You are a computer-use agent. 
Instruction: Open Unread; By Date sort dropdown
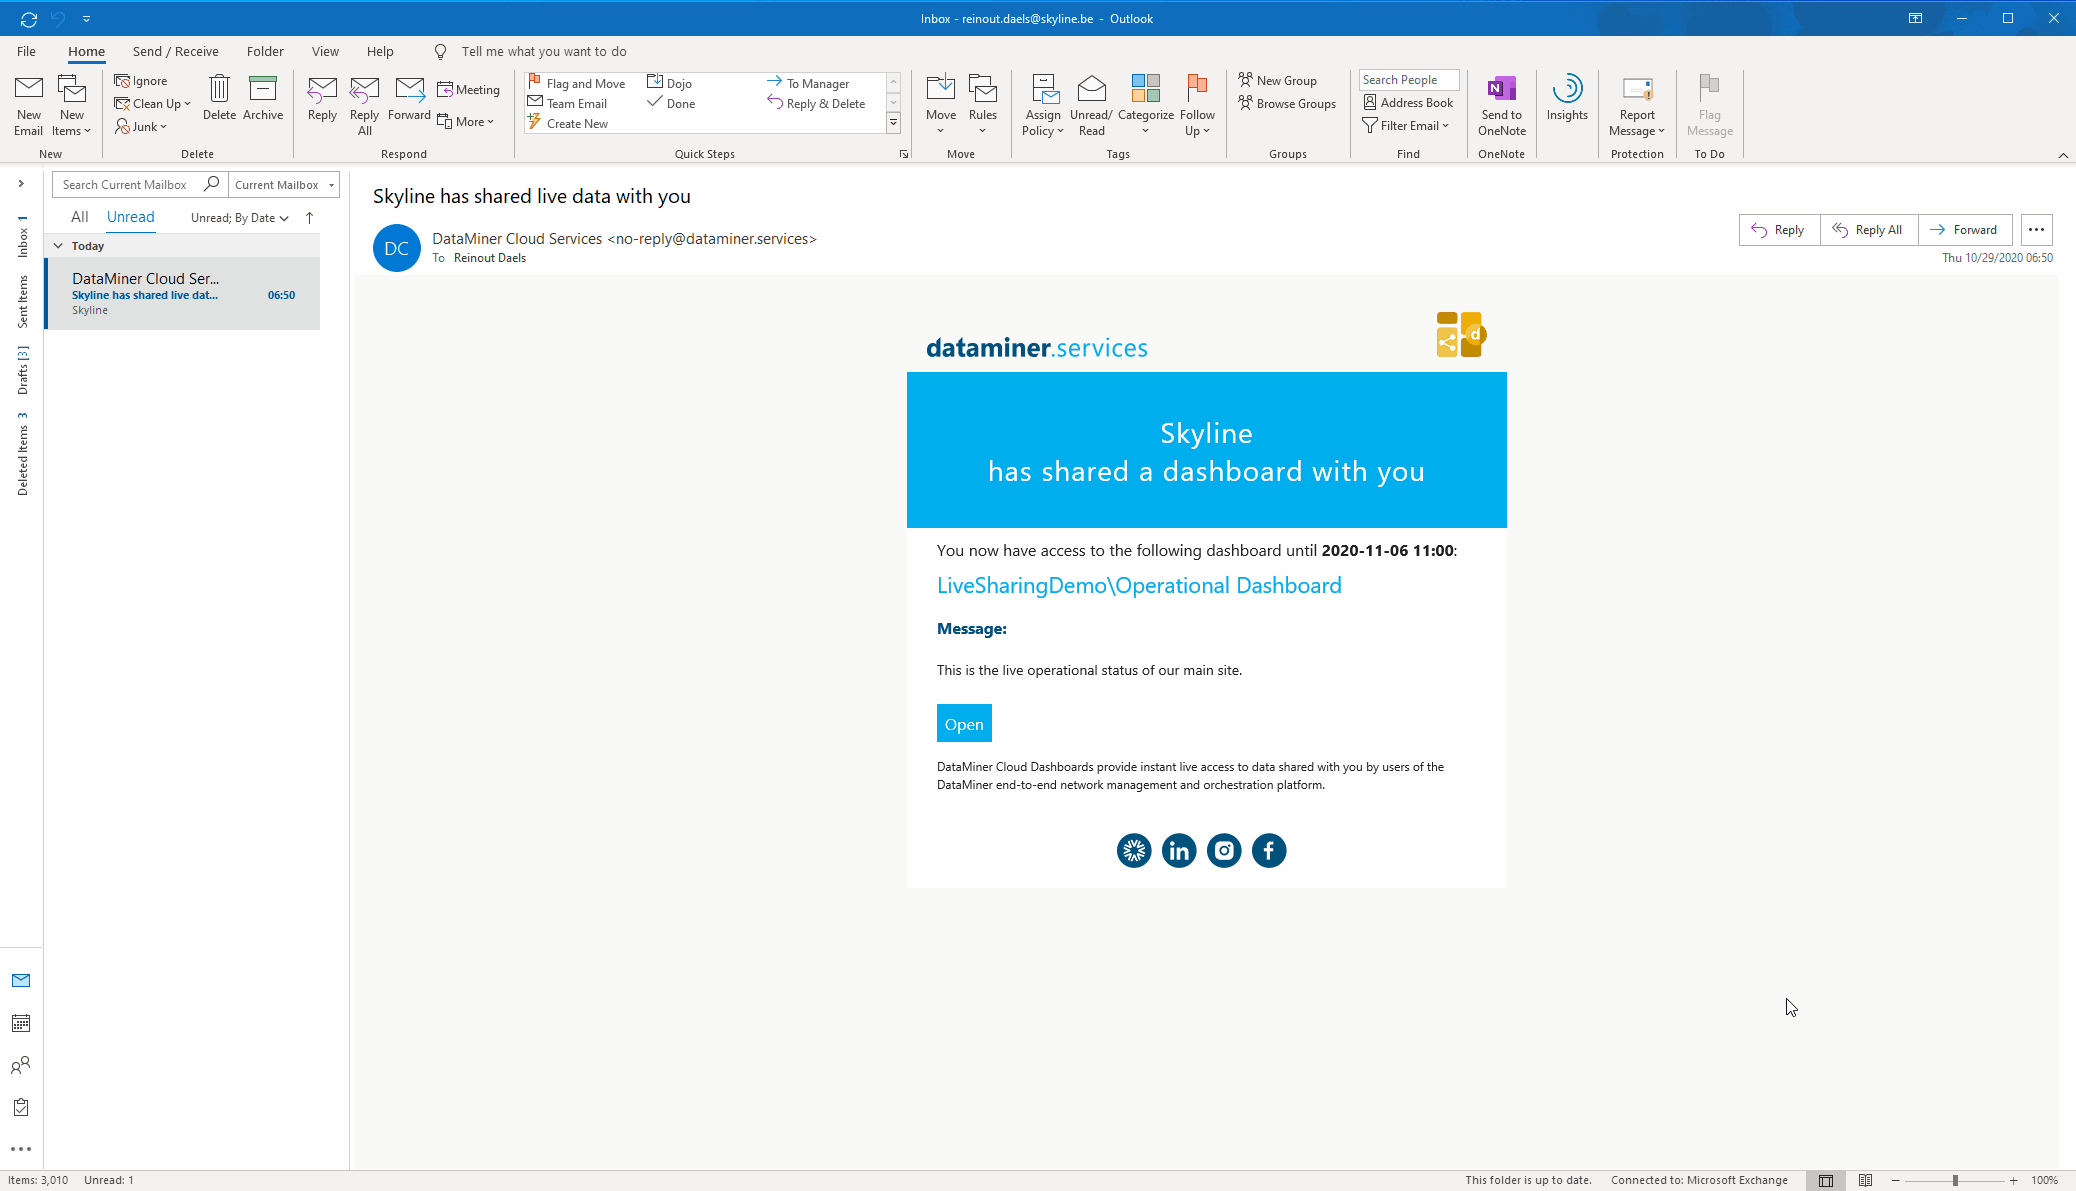tap(240, 218)
